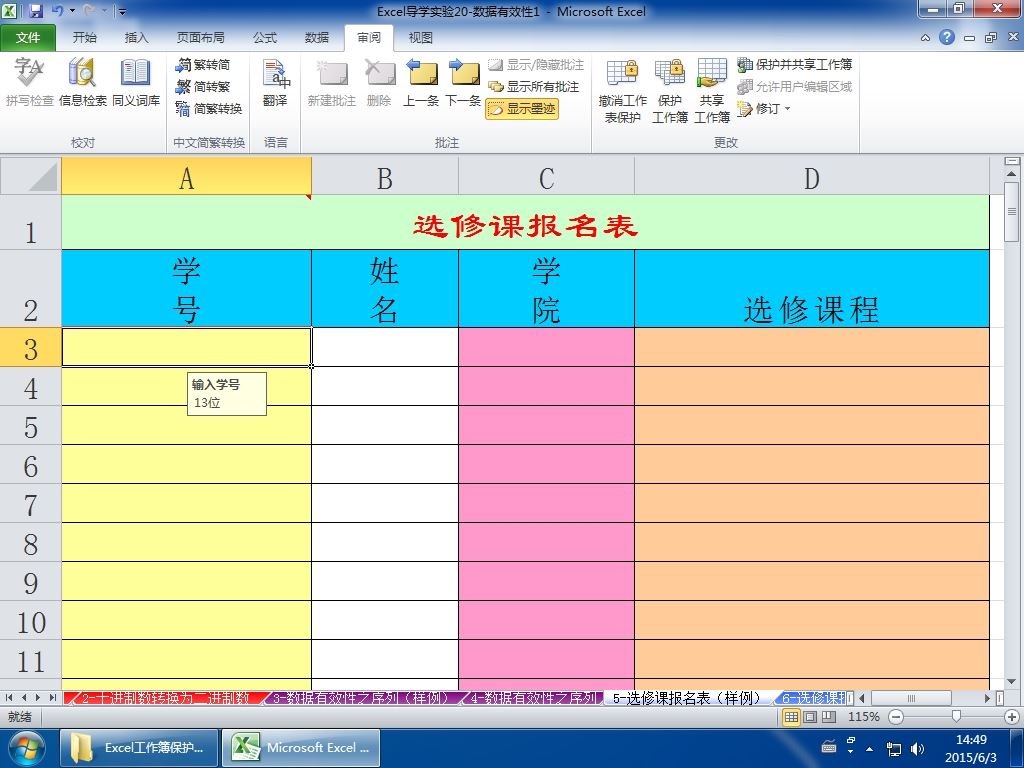
Task: Click 保护并共享工作簿 button
Action: click(795, 64)
